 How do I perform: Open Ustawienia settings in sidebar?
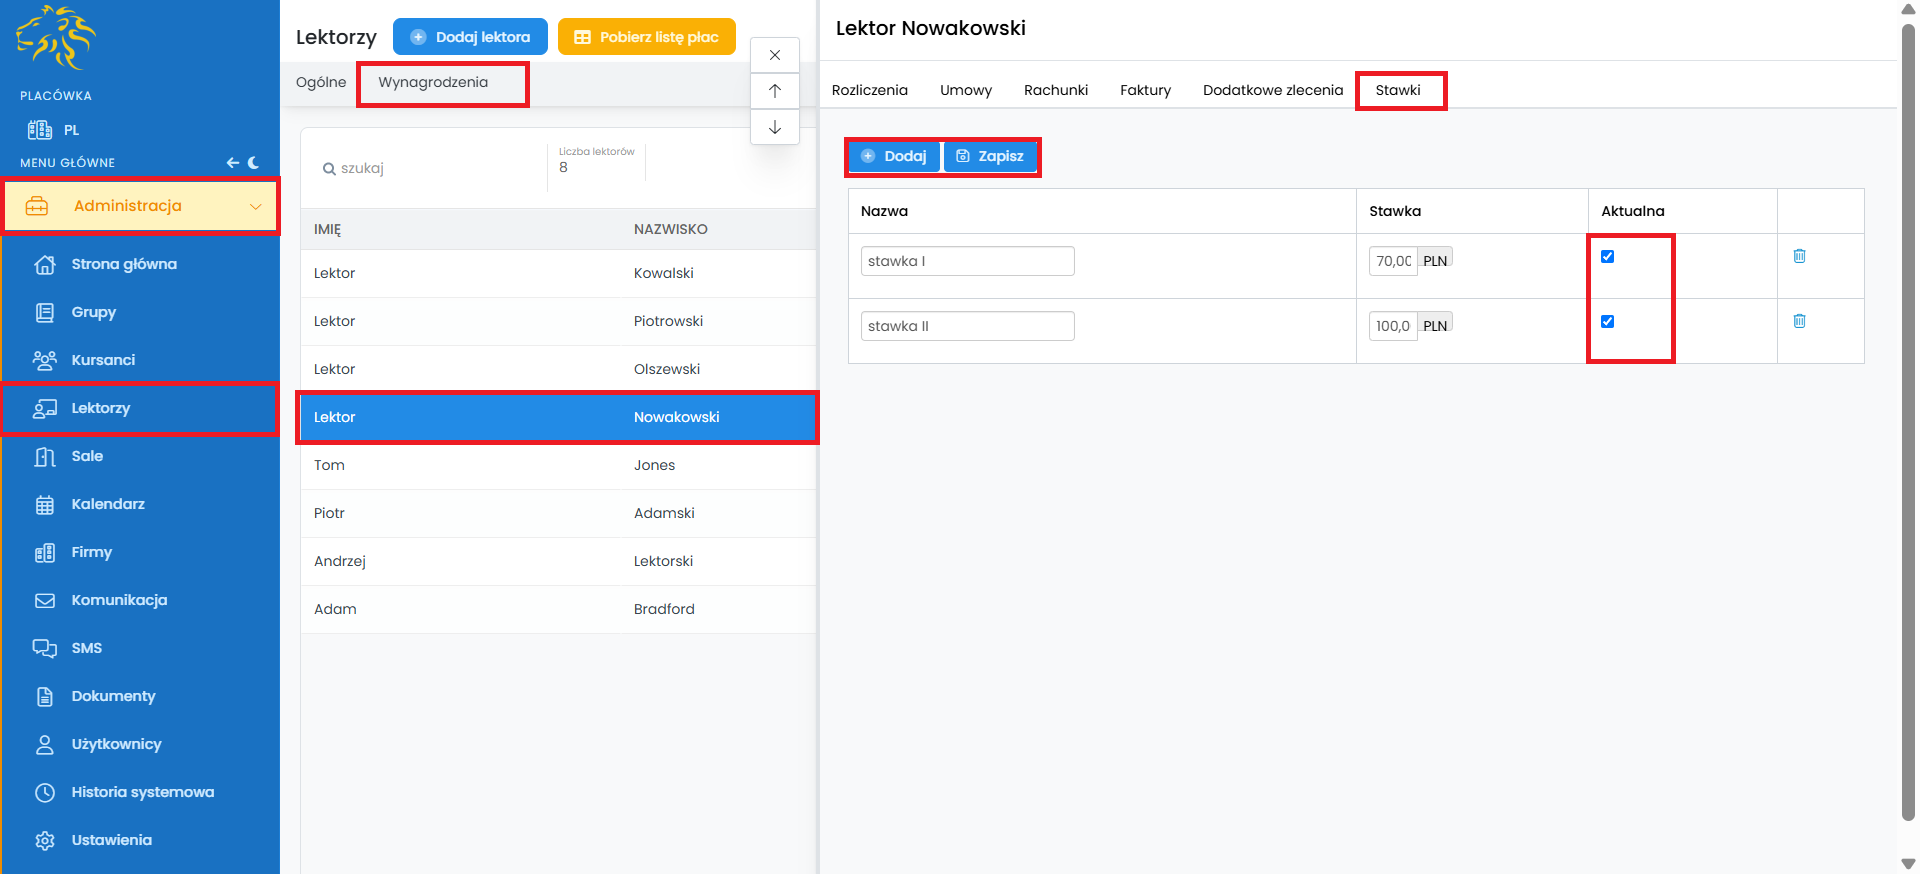click(x=111, y=840)
